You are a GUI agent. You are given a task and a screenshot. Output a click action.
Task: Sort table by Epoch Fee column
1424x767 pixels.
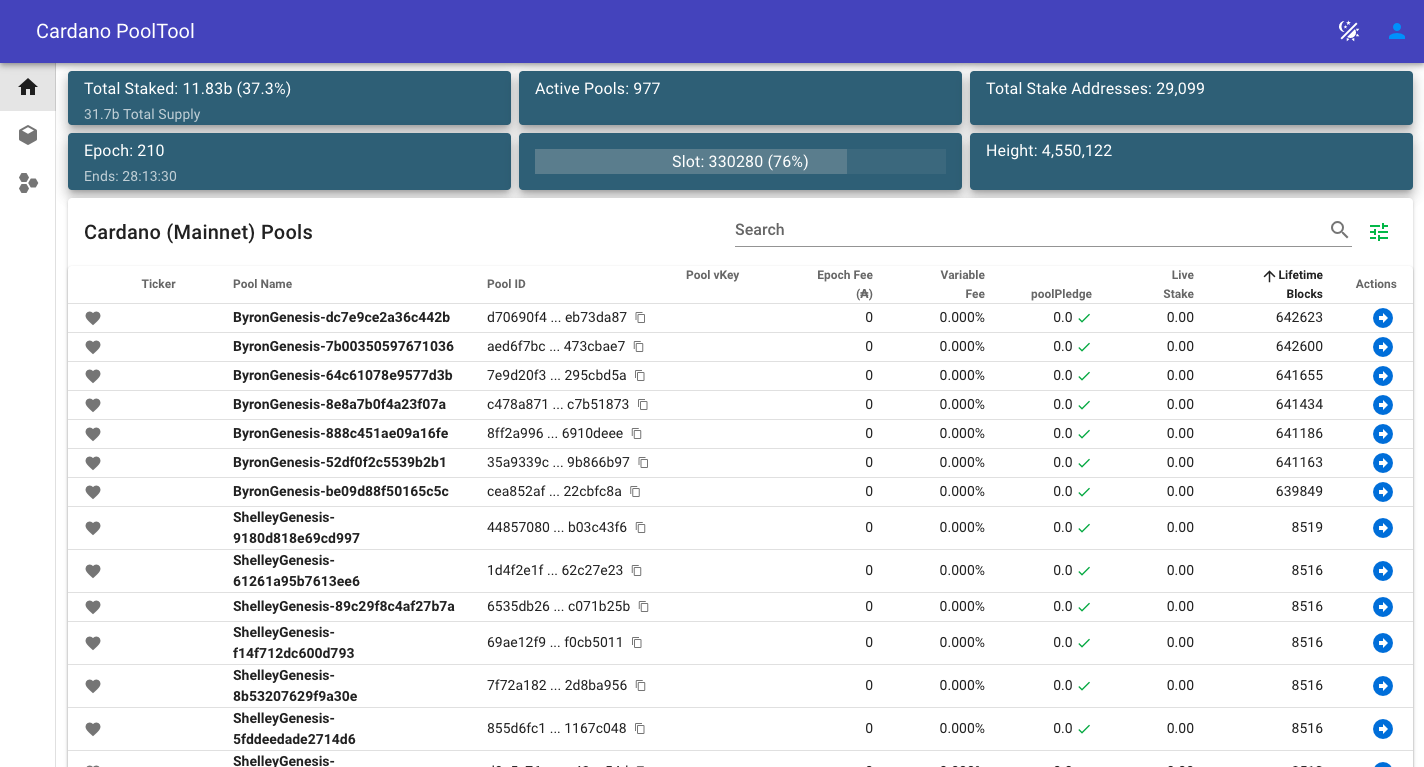[x=845, y=284]
